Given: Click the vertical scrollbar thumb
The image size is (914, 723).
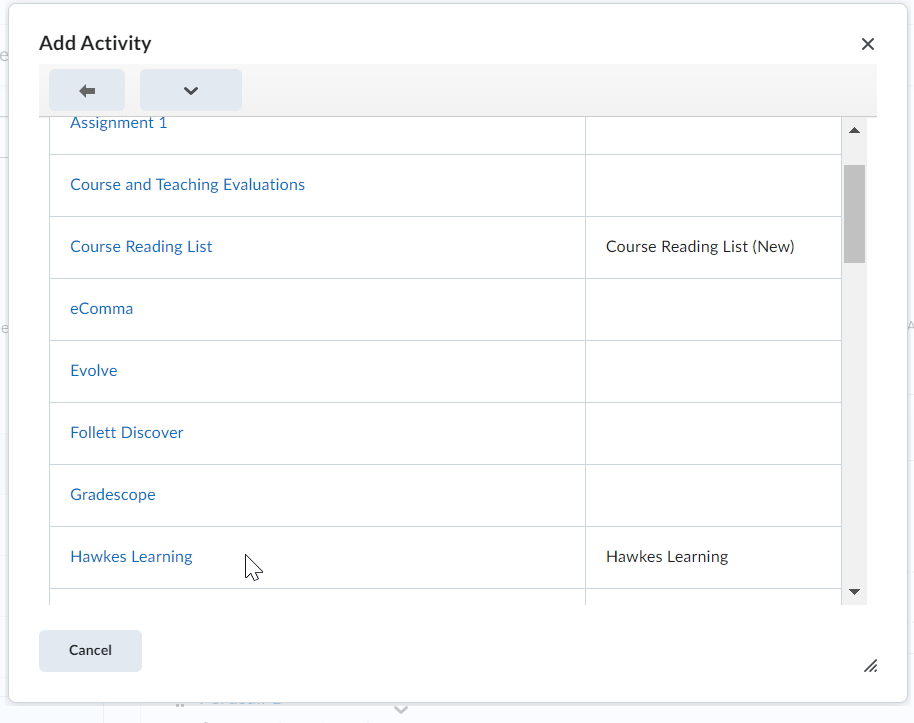Looking at the screenshot, I should pos(854,213).
